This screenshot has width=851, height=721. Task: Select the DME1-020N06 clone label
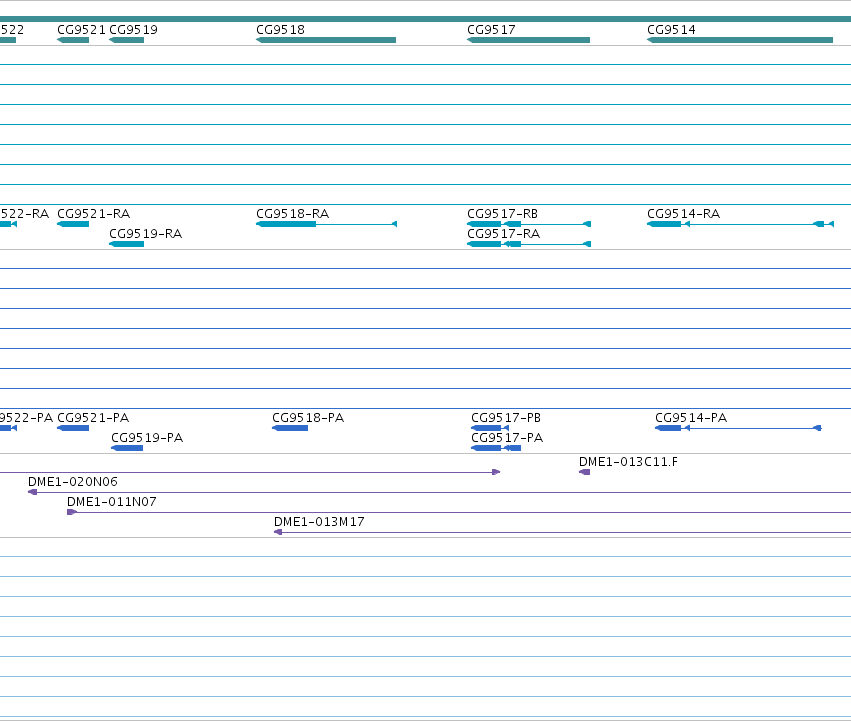(x=73, y=482)
